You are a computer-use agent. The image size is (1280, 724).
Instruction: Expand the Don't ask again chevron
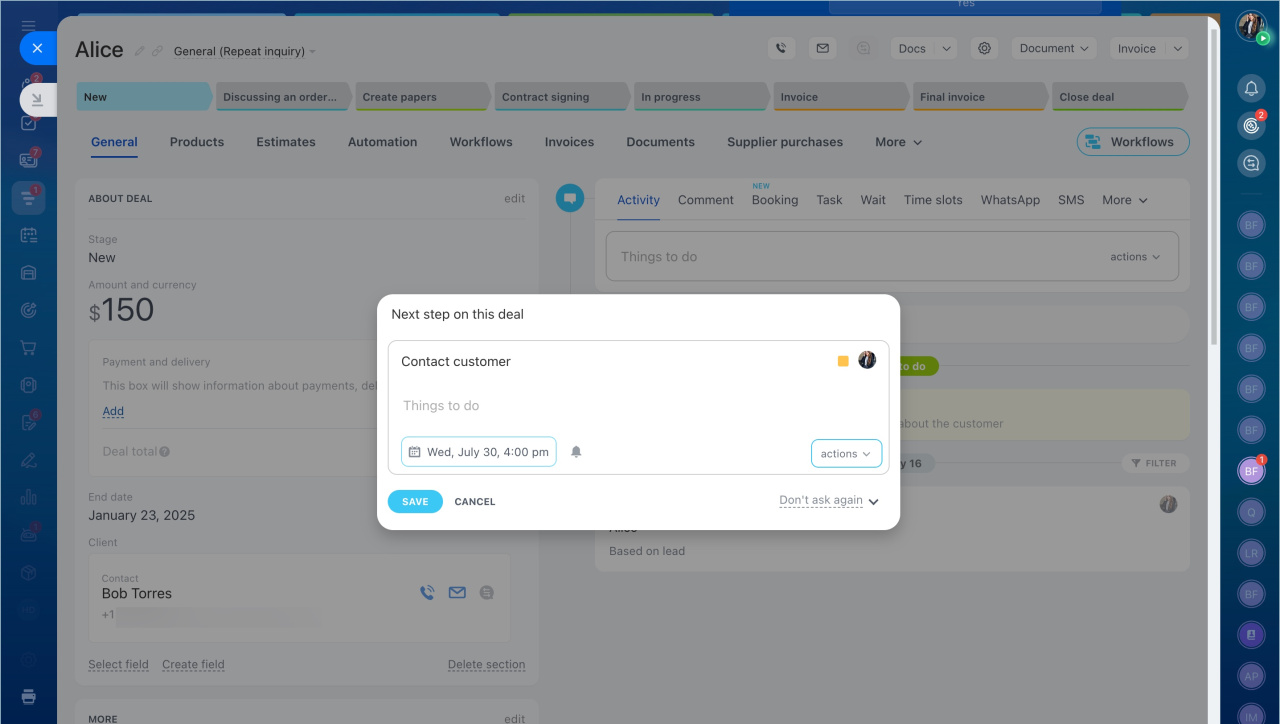873,502
